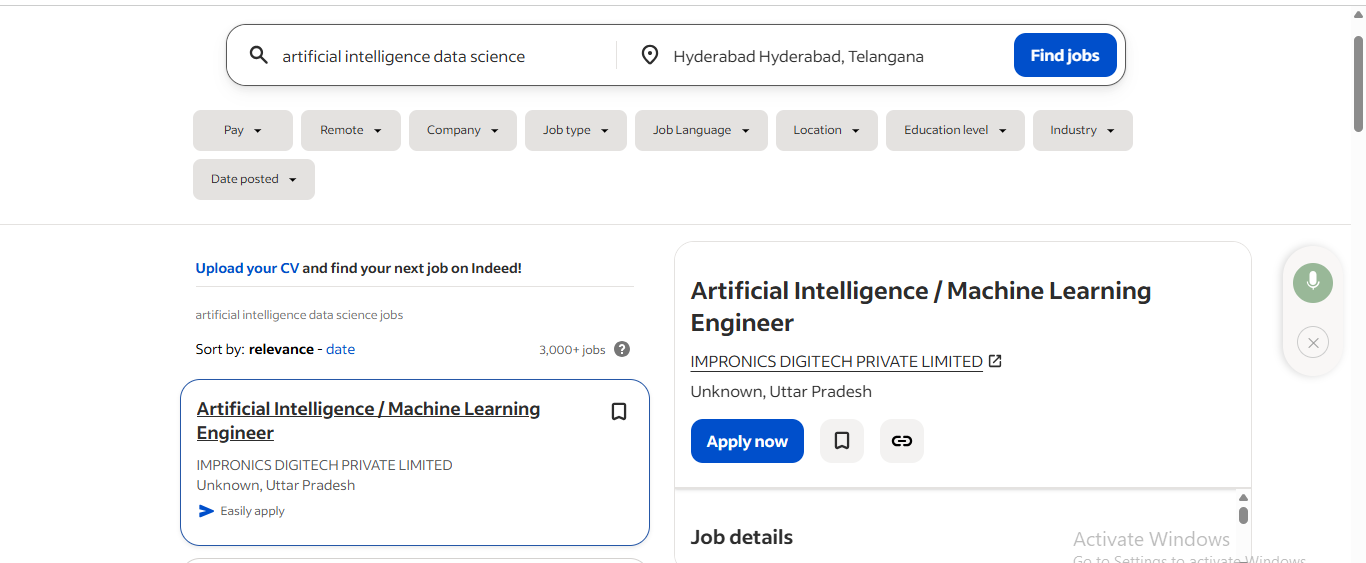Expand the Remote filter dropdown
The image size is (1366, 563).
[x=351, y=130]
